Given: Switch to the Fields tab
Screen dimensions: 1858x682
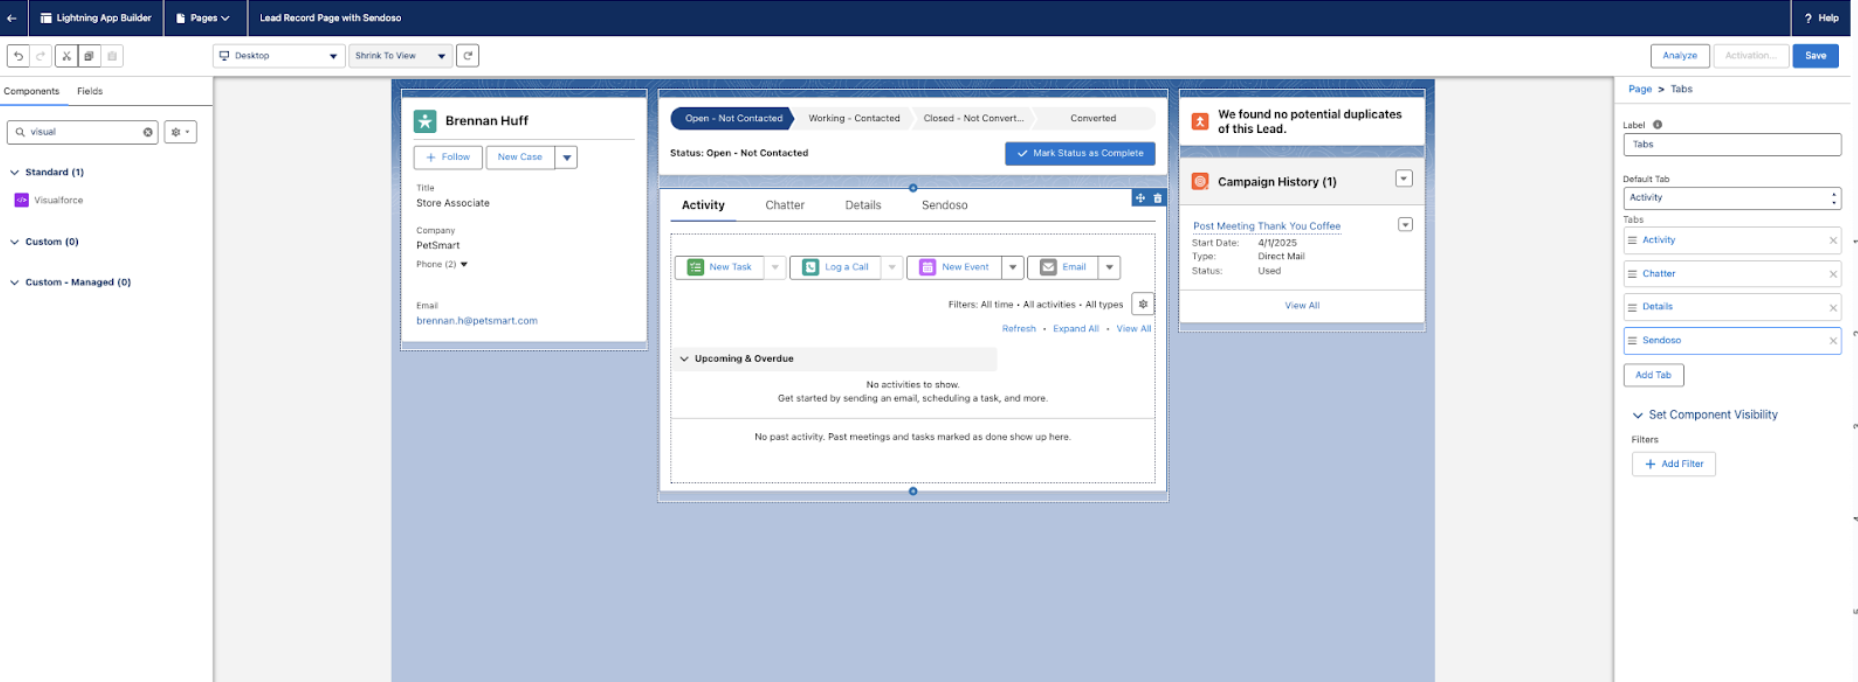Looking at the screenshot, I should tap(90, 91).
